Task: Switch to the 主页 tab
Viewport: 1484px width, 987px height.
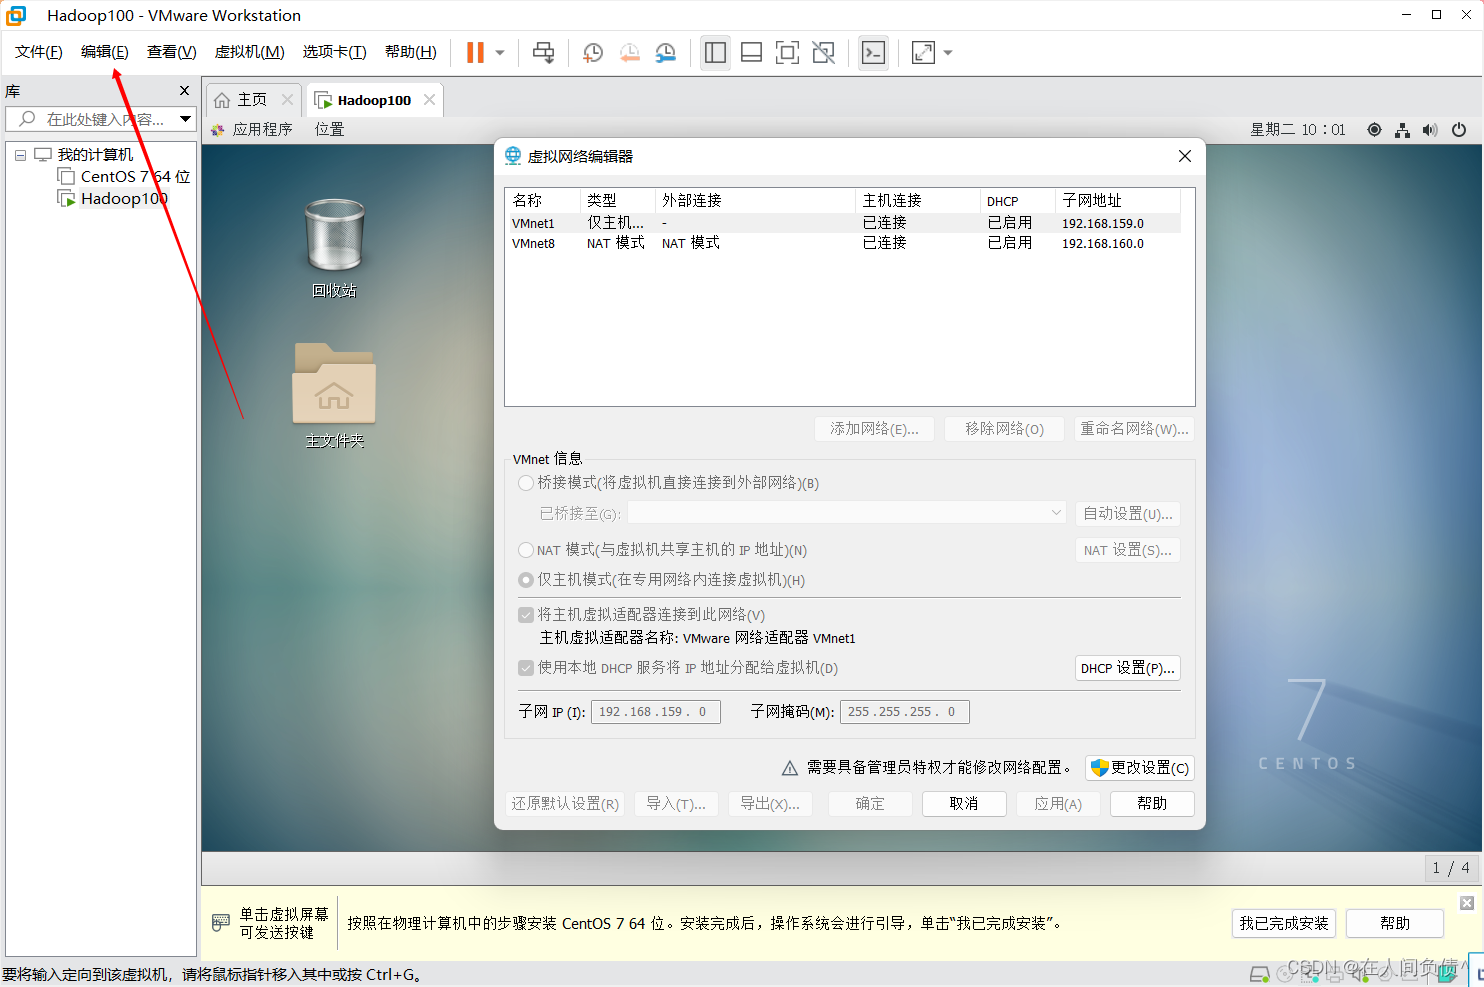Action: 250,99
